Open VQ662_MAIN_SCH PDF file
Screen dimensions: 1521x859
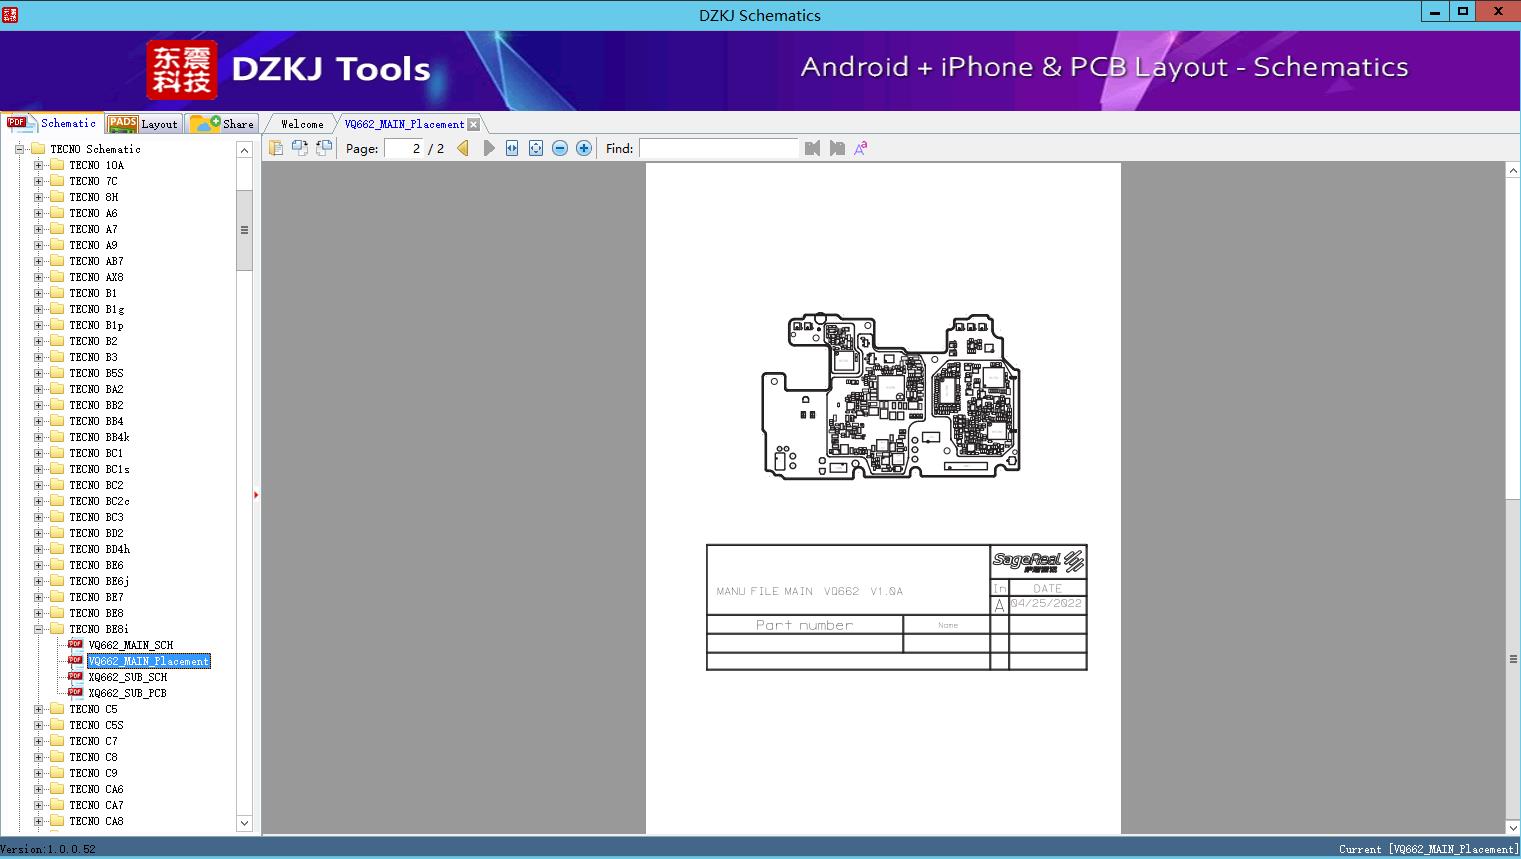click(130, 645)
